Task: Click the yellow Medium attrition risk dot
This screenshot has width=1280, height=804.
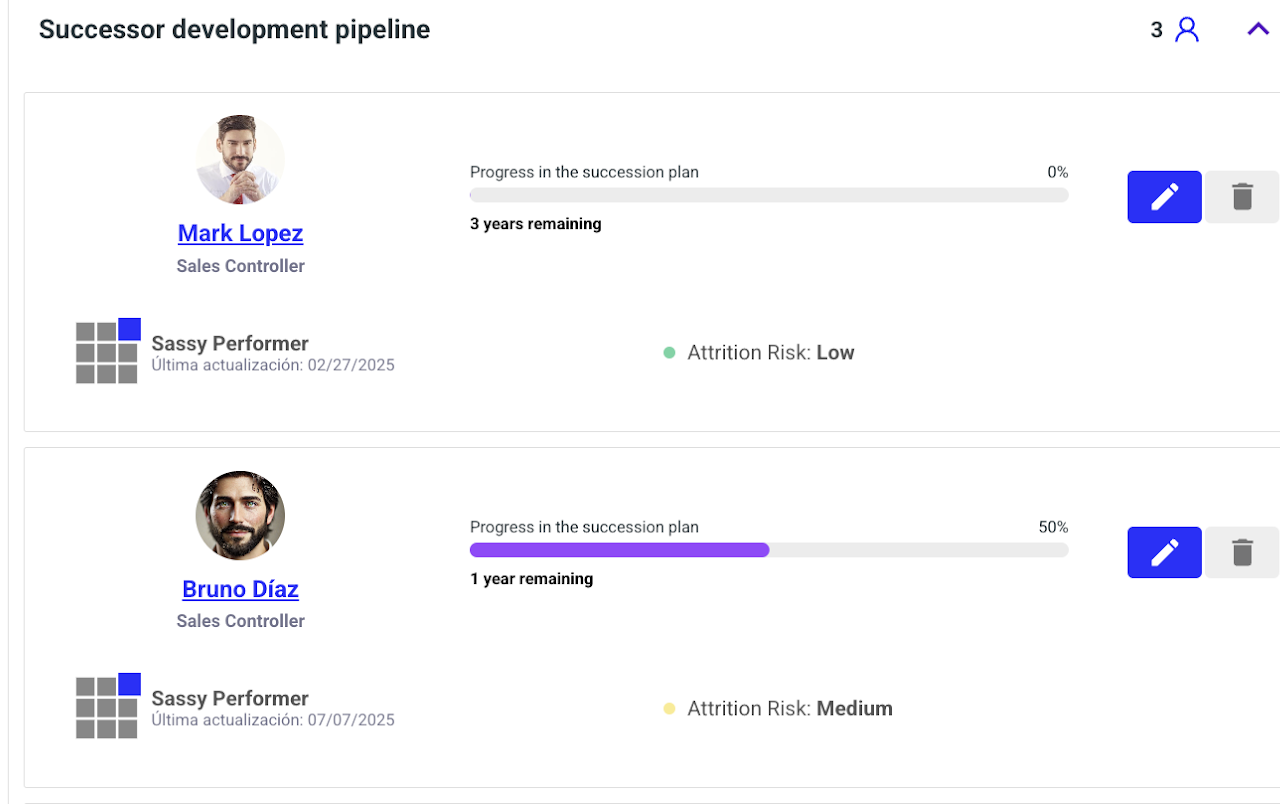Action: tap(669, 709)
